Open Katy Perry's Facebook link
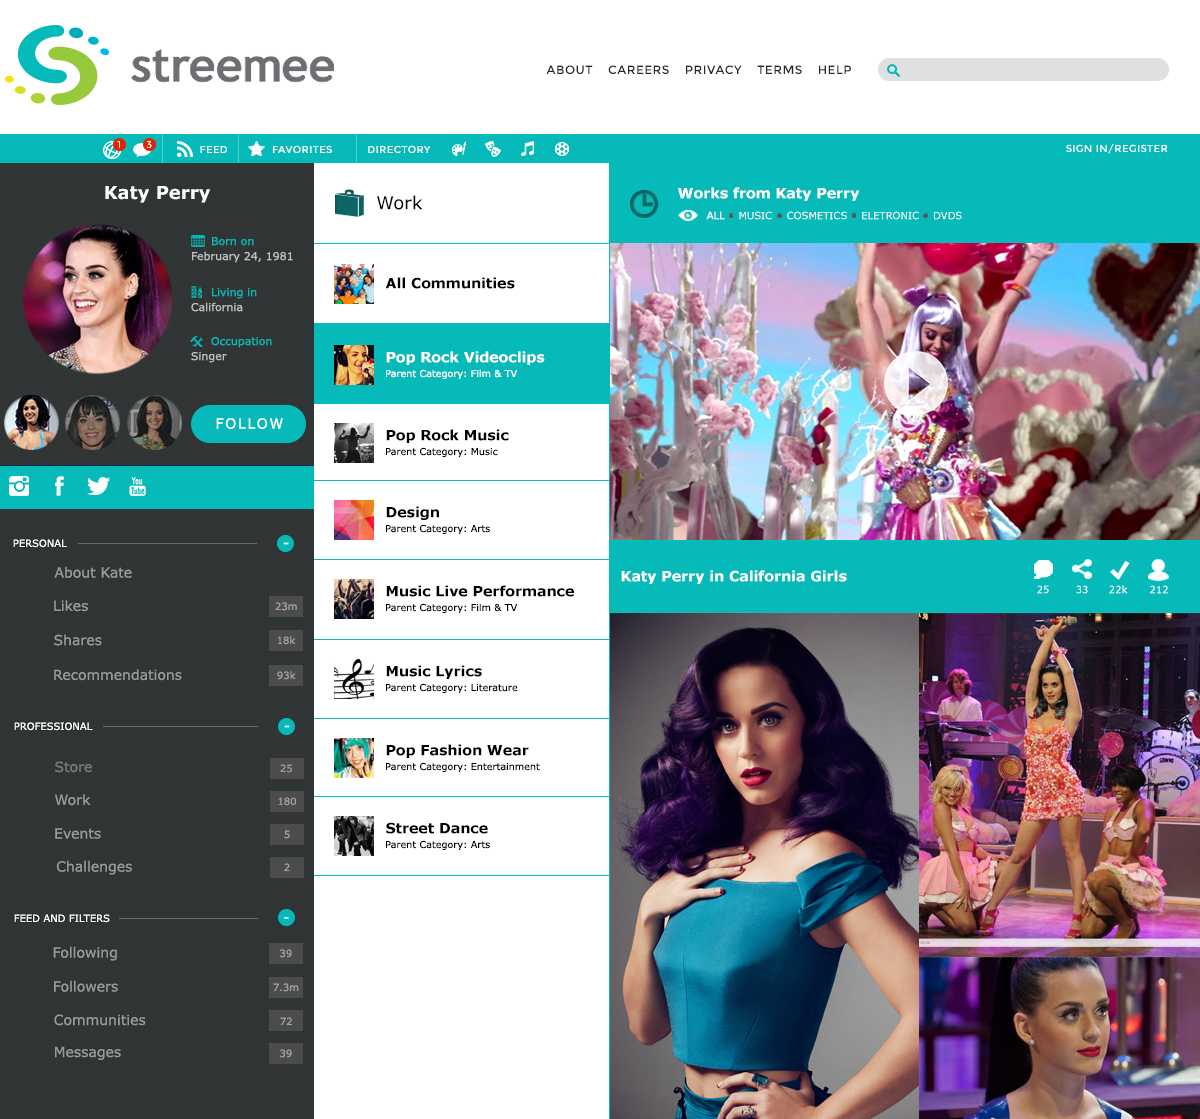The image size is (1200, 1119). pos(59,486)
